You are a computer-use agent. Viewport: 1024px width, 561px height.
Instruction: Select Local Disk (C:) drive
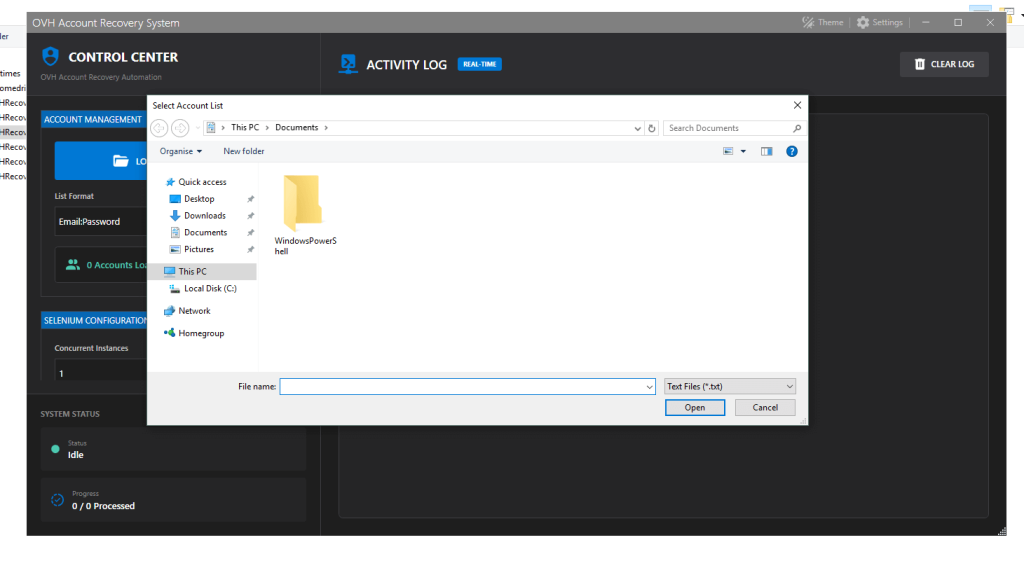[209, 288]
